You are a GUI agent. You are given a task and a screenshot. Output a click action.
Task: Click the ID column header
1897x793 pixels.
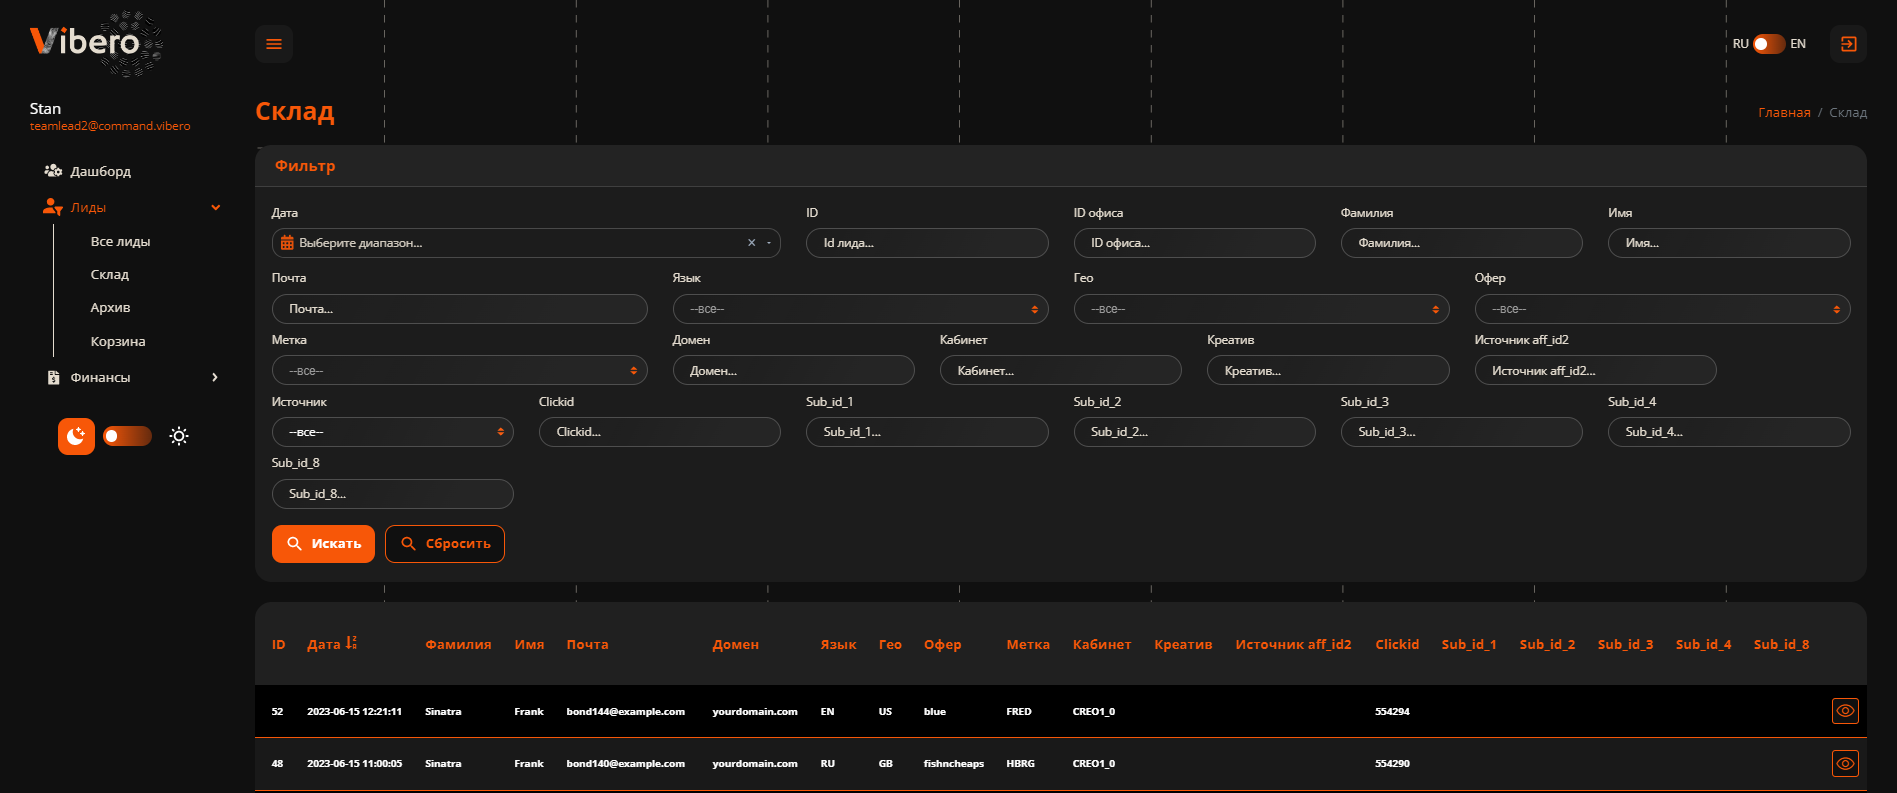click(x=279, y=644)
